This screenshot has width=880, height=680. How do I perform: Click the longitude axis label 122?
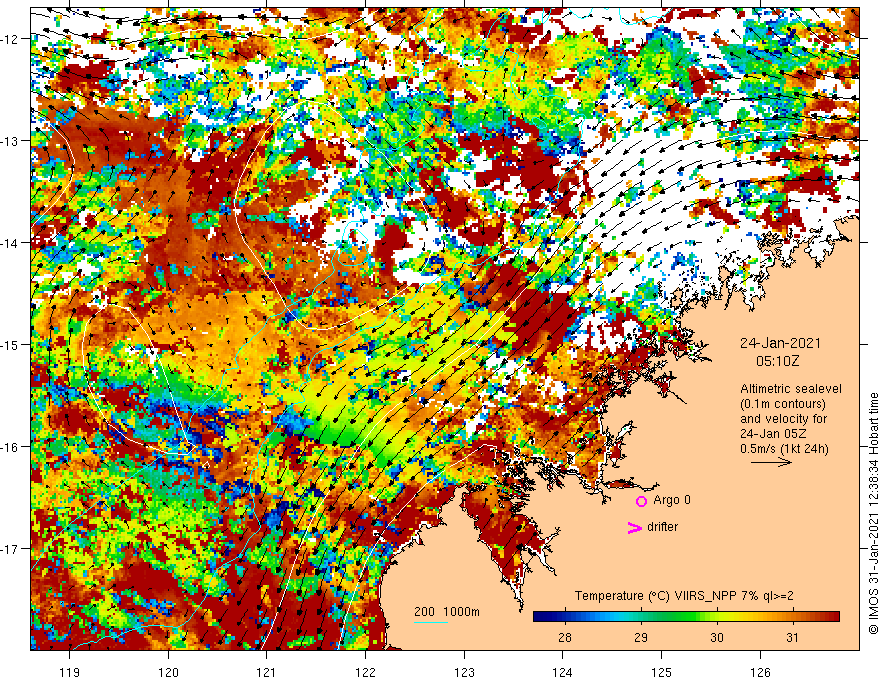click(x=365, y=672)
